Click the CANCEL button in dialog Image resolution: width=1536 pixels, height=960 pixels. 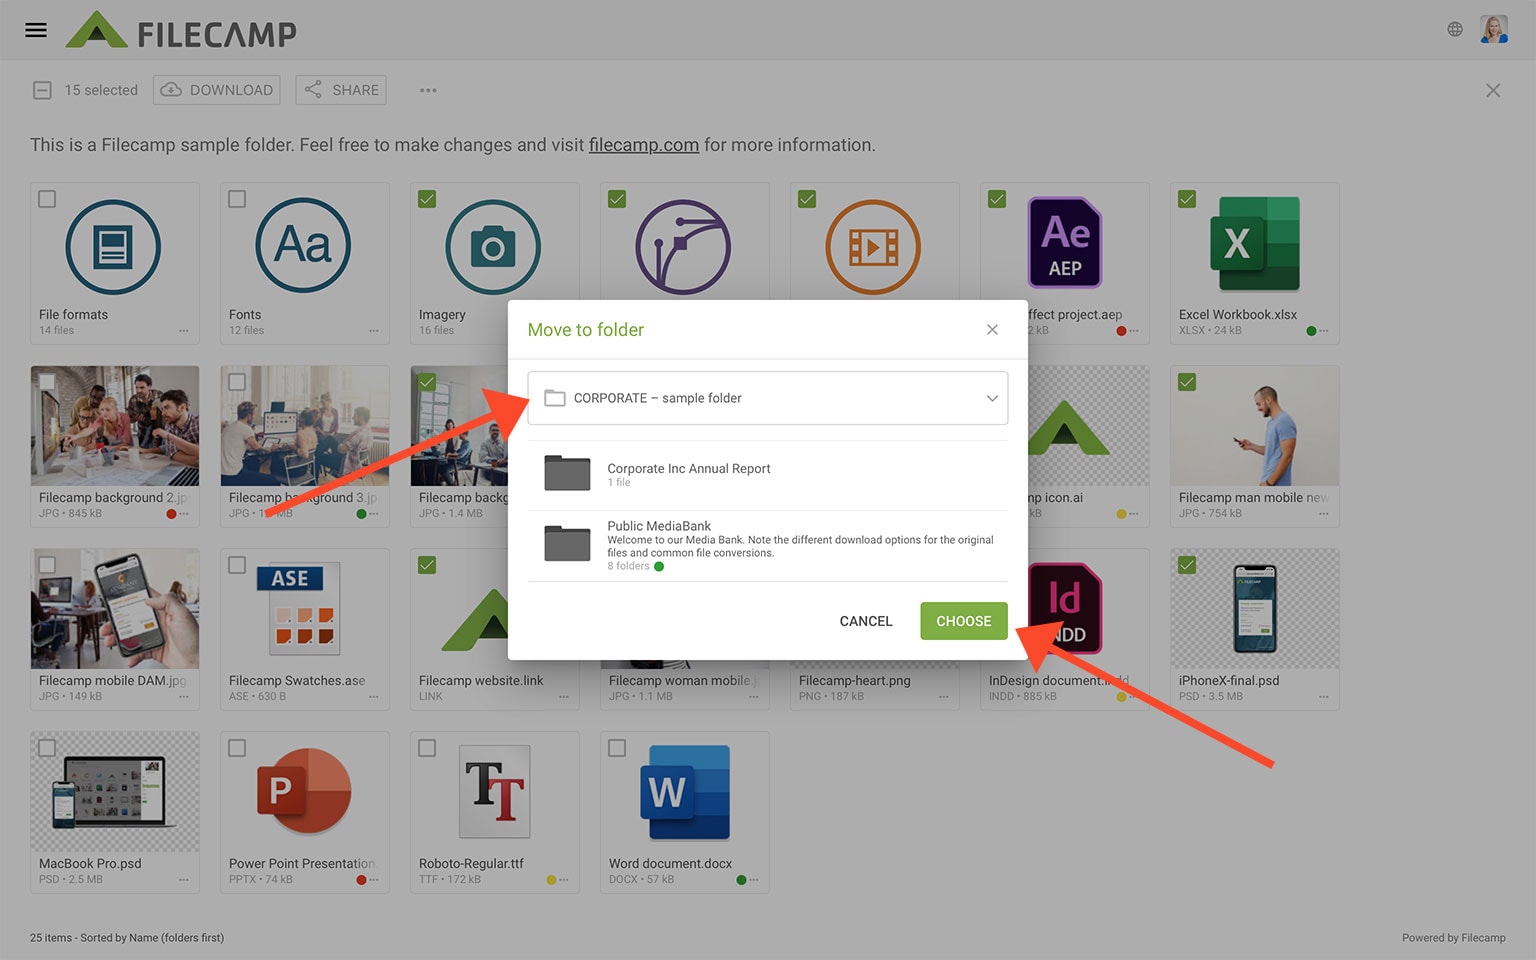tap(866, 621)
